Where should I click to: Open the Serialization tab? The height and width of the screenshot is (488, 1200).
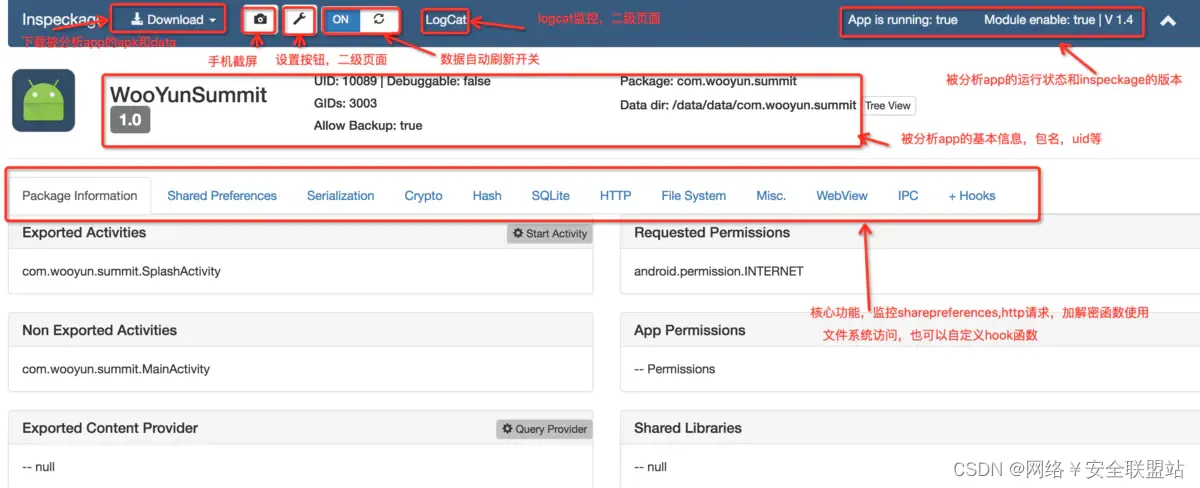pyautogui.click(x=341, y=196)
